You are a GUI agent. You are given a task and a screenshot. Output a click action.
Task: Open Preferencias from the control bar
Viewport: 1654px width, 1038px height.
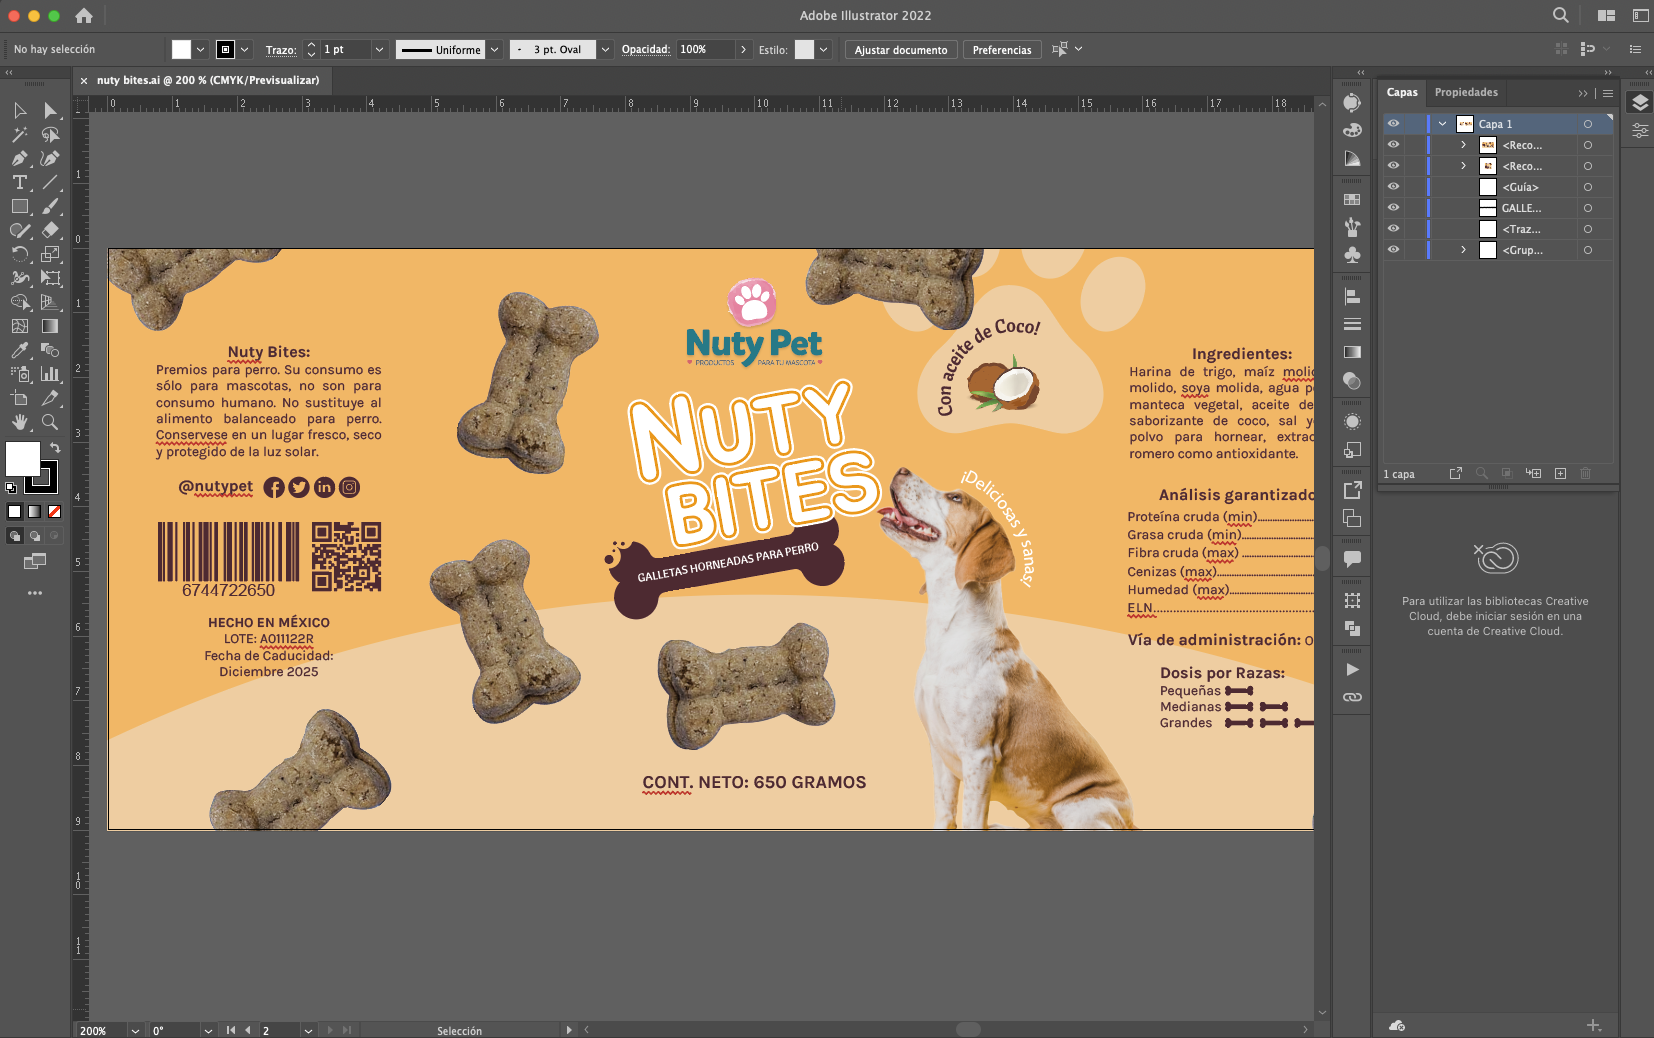coord(1000,49)
